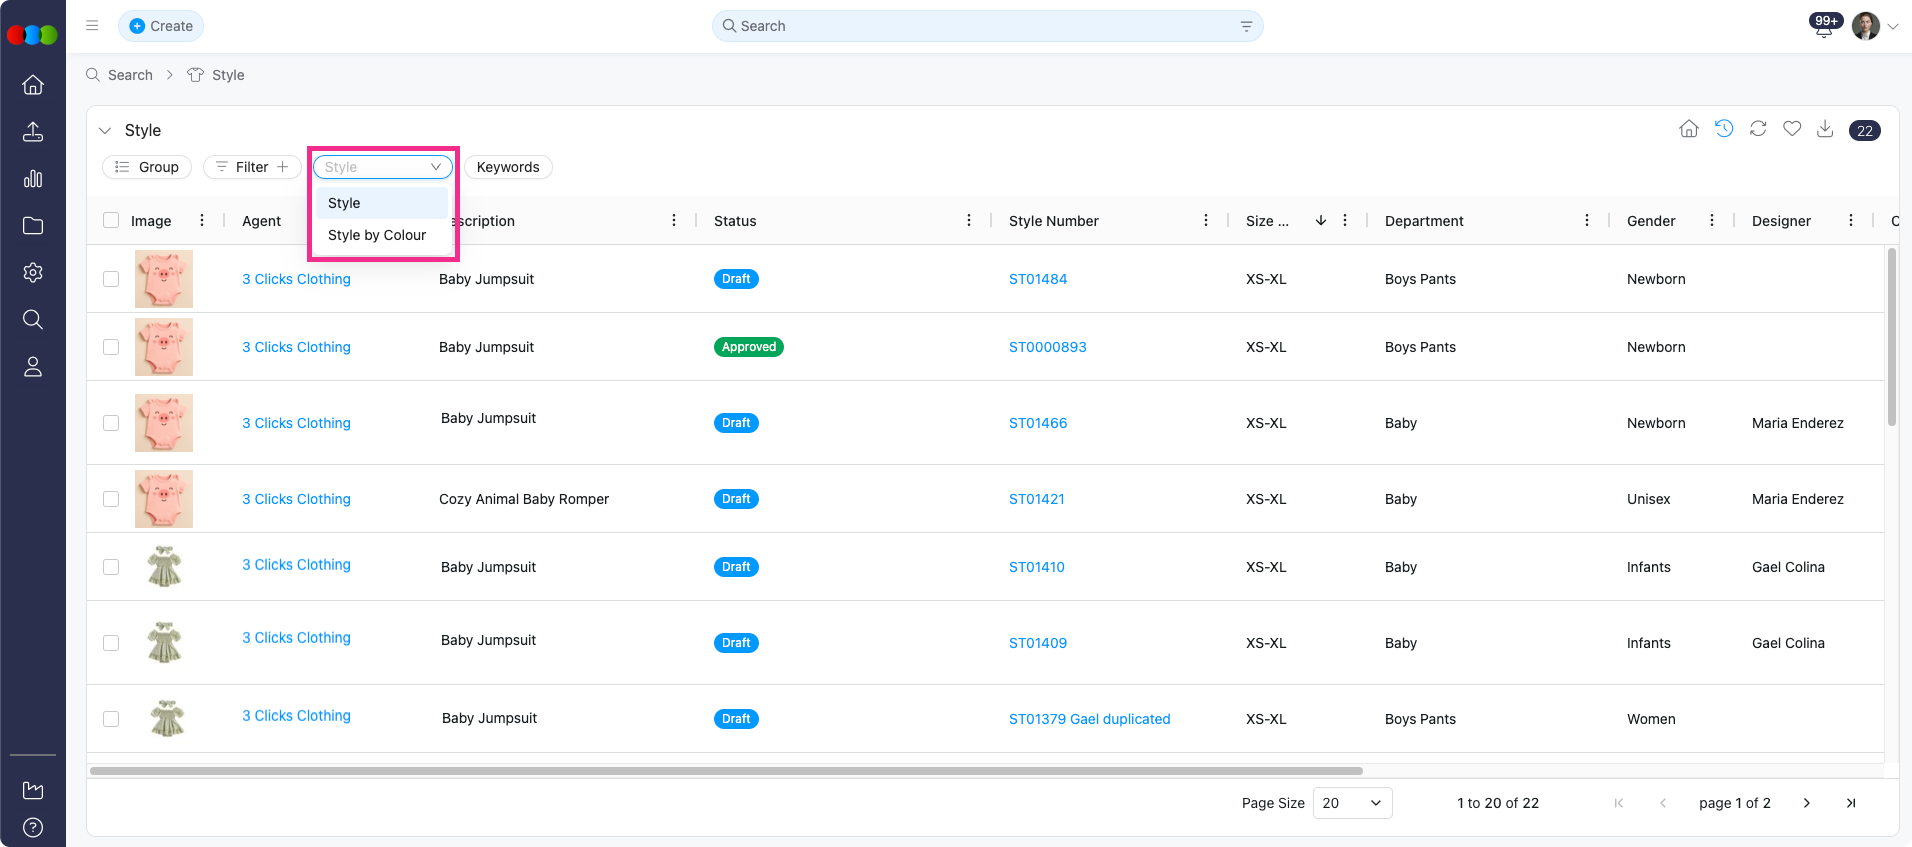Click the heart favorite icon
This screenshot has width=1912, height=847.
(1792, 129)
